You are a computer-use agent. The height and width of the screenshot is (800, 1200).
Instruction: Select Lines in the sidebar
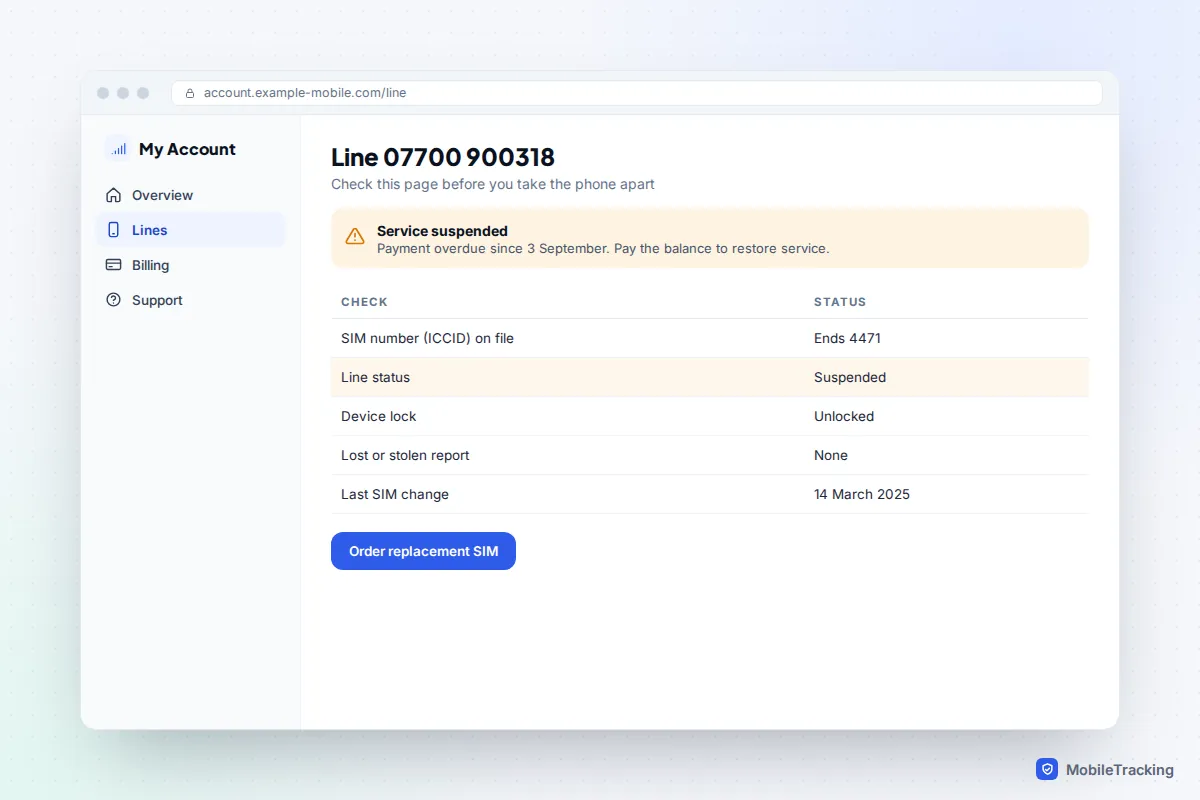click(191, 230)
